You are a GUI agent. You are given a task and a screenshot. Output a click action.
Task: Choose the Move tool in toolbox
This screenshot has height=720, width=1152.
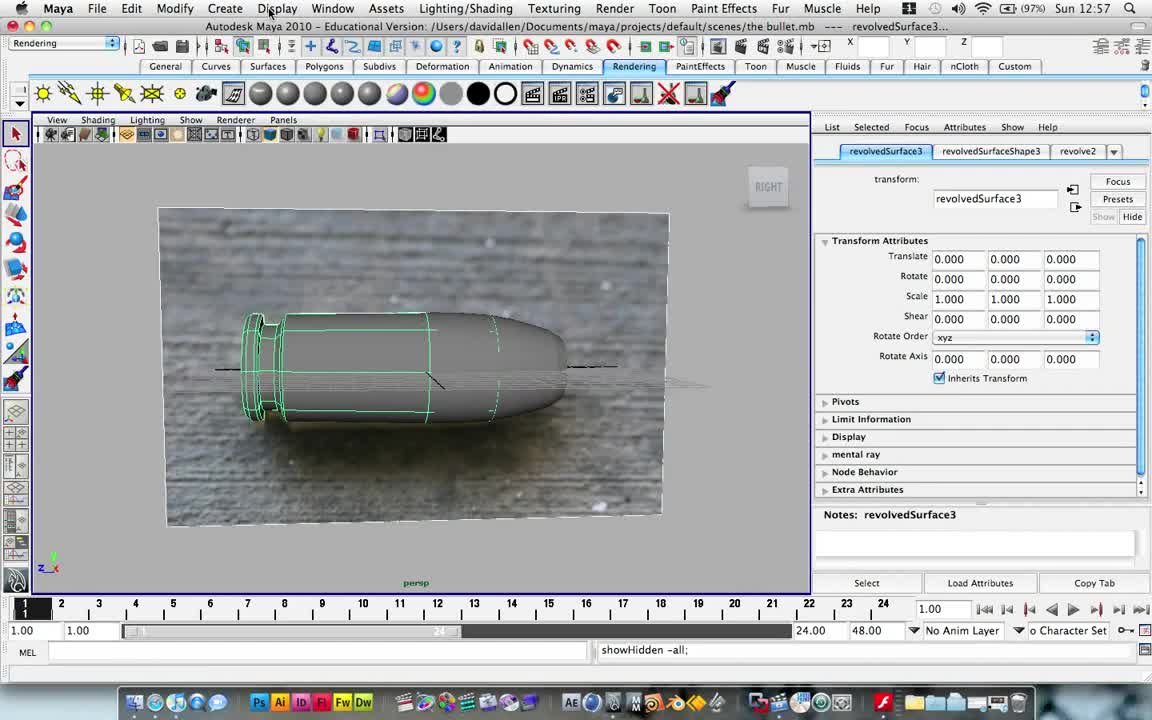coord(15,215)
